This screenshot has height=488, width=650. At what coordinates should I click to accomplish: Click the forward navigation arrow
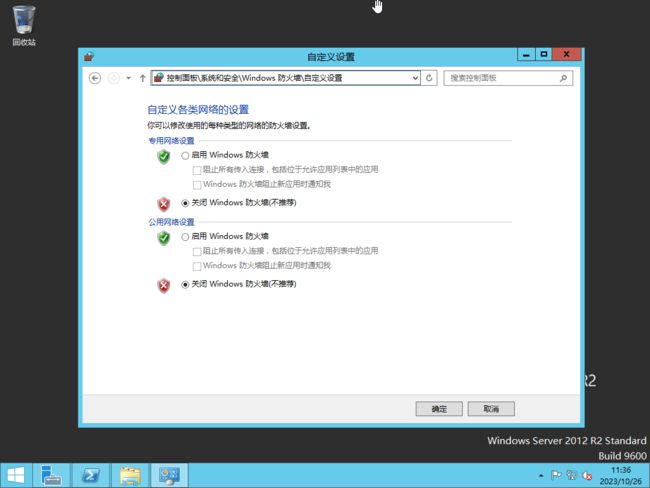pos(114,78)
